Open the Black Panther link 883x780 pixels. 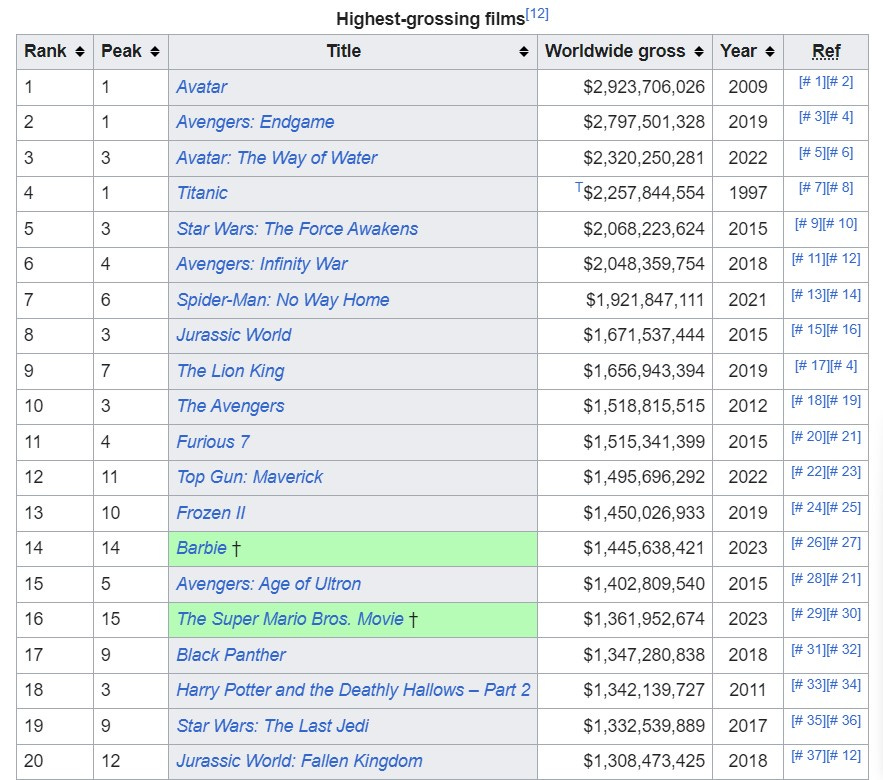click(x=231, y=654)
